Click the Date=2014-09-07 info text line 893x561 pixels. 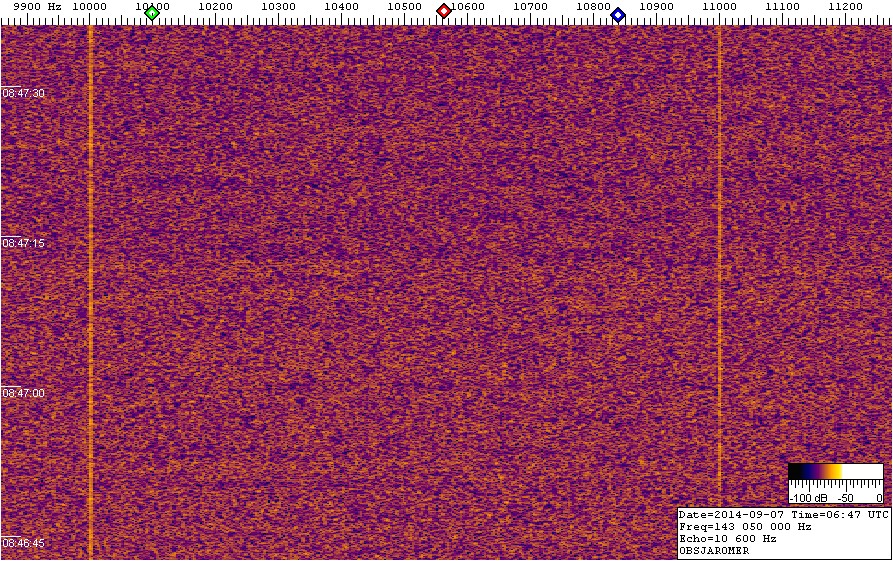783,514
